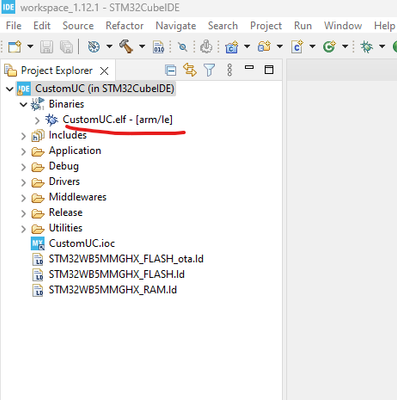
Task: Click the New source folder icon
Action: pos(264,47)
